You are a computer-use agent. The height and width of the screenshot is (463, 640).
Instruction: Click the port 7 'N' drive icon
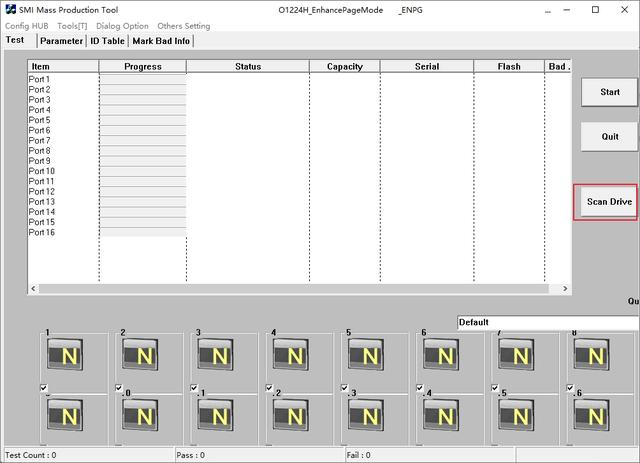coord(516,354)
